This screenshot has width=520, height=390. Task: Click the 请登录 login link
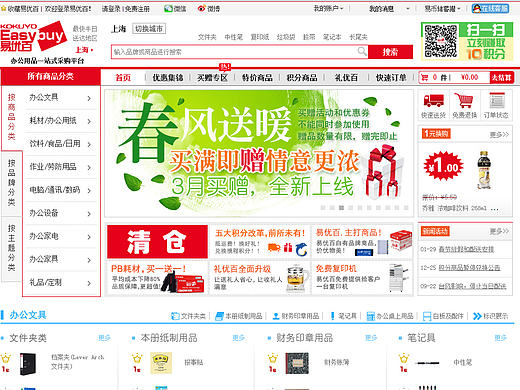[111, 9]
